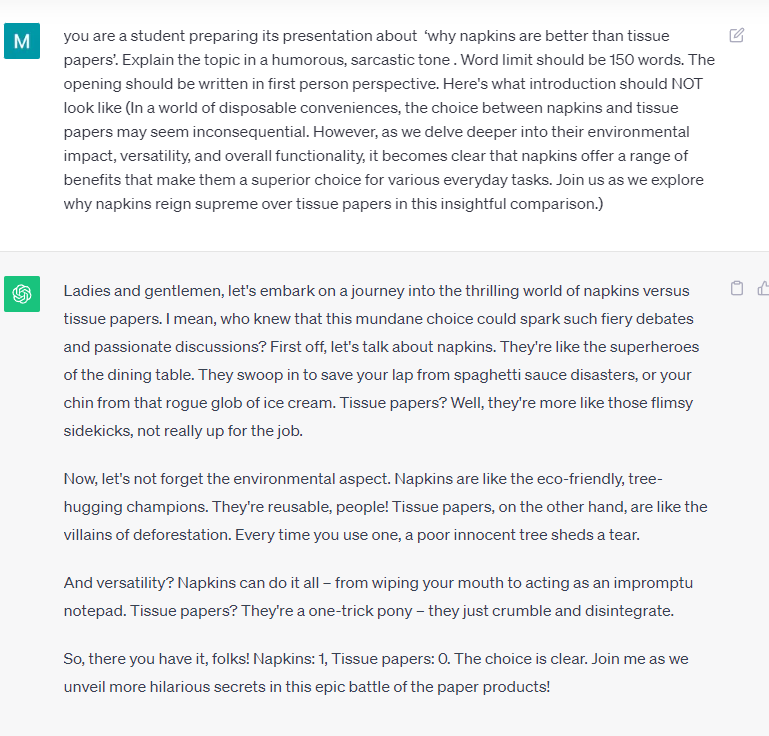This screenshot has height=736, width=769.
Task: Click the paragraph starting "So, there you have it"
Action: pos(376,672)
